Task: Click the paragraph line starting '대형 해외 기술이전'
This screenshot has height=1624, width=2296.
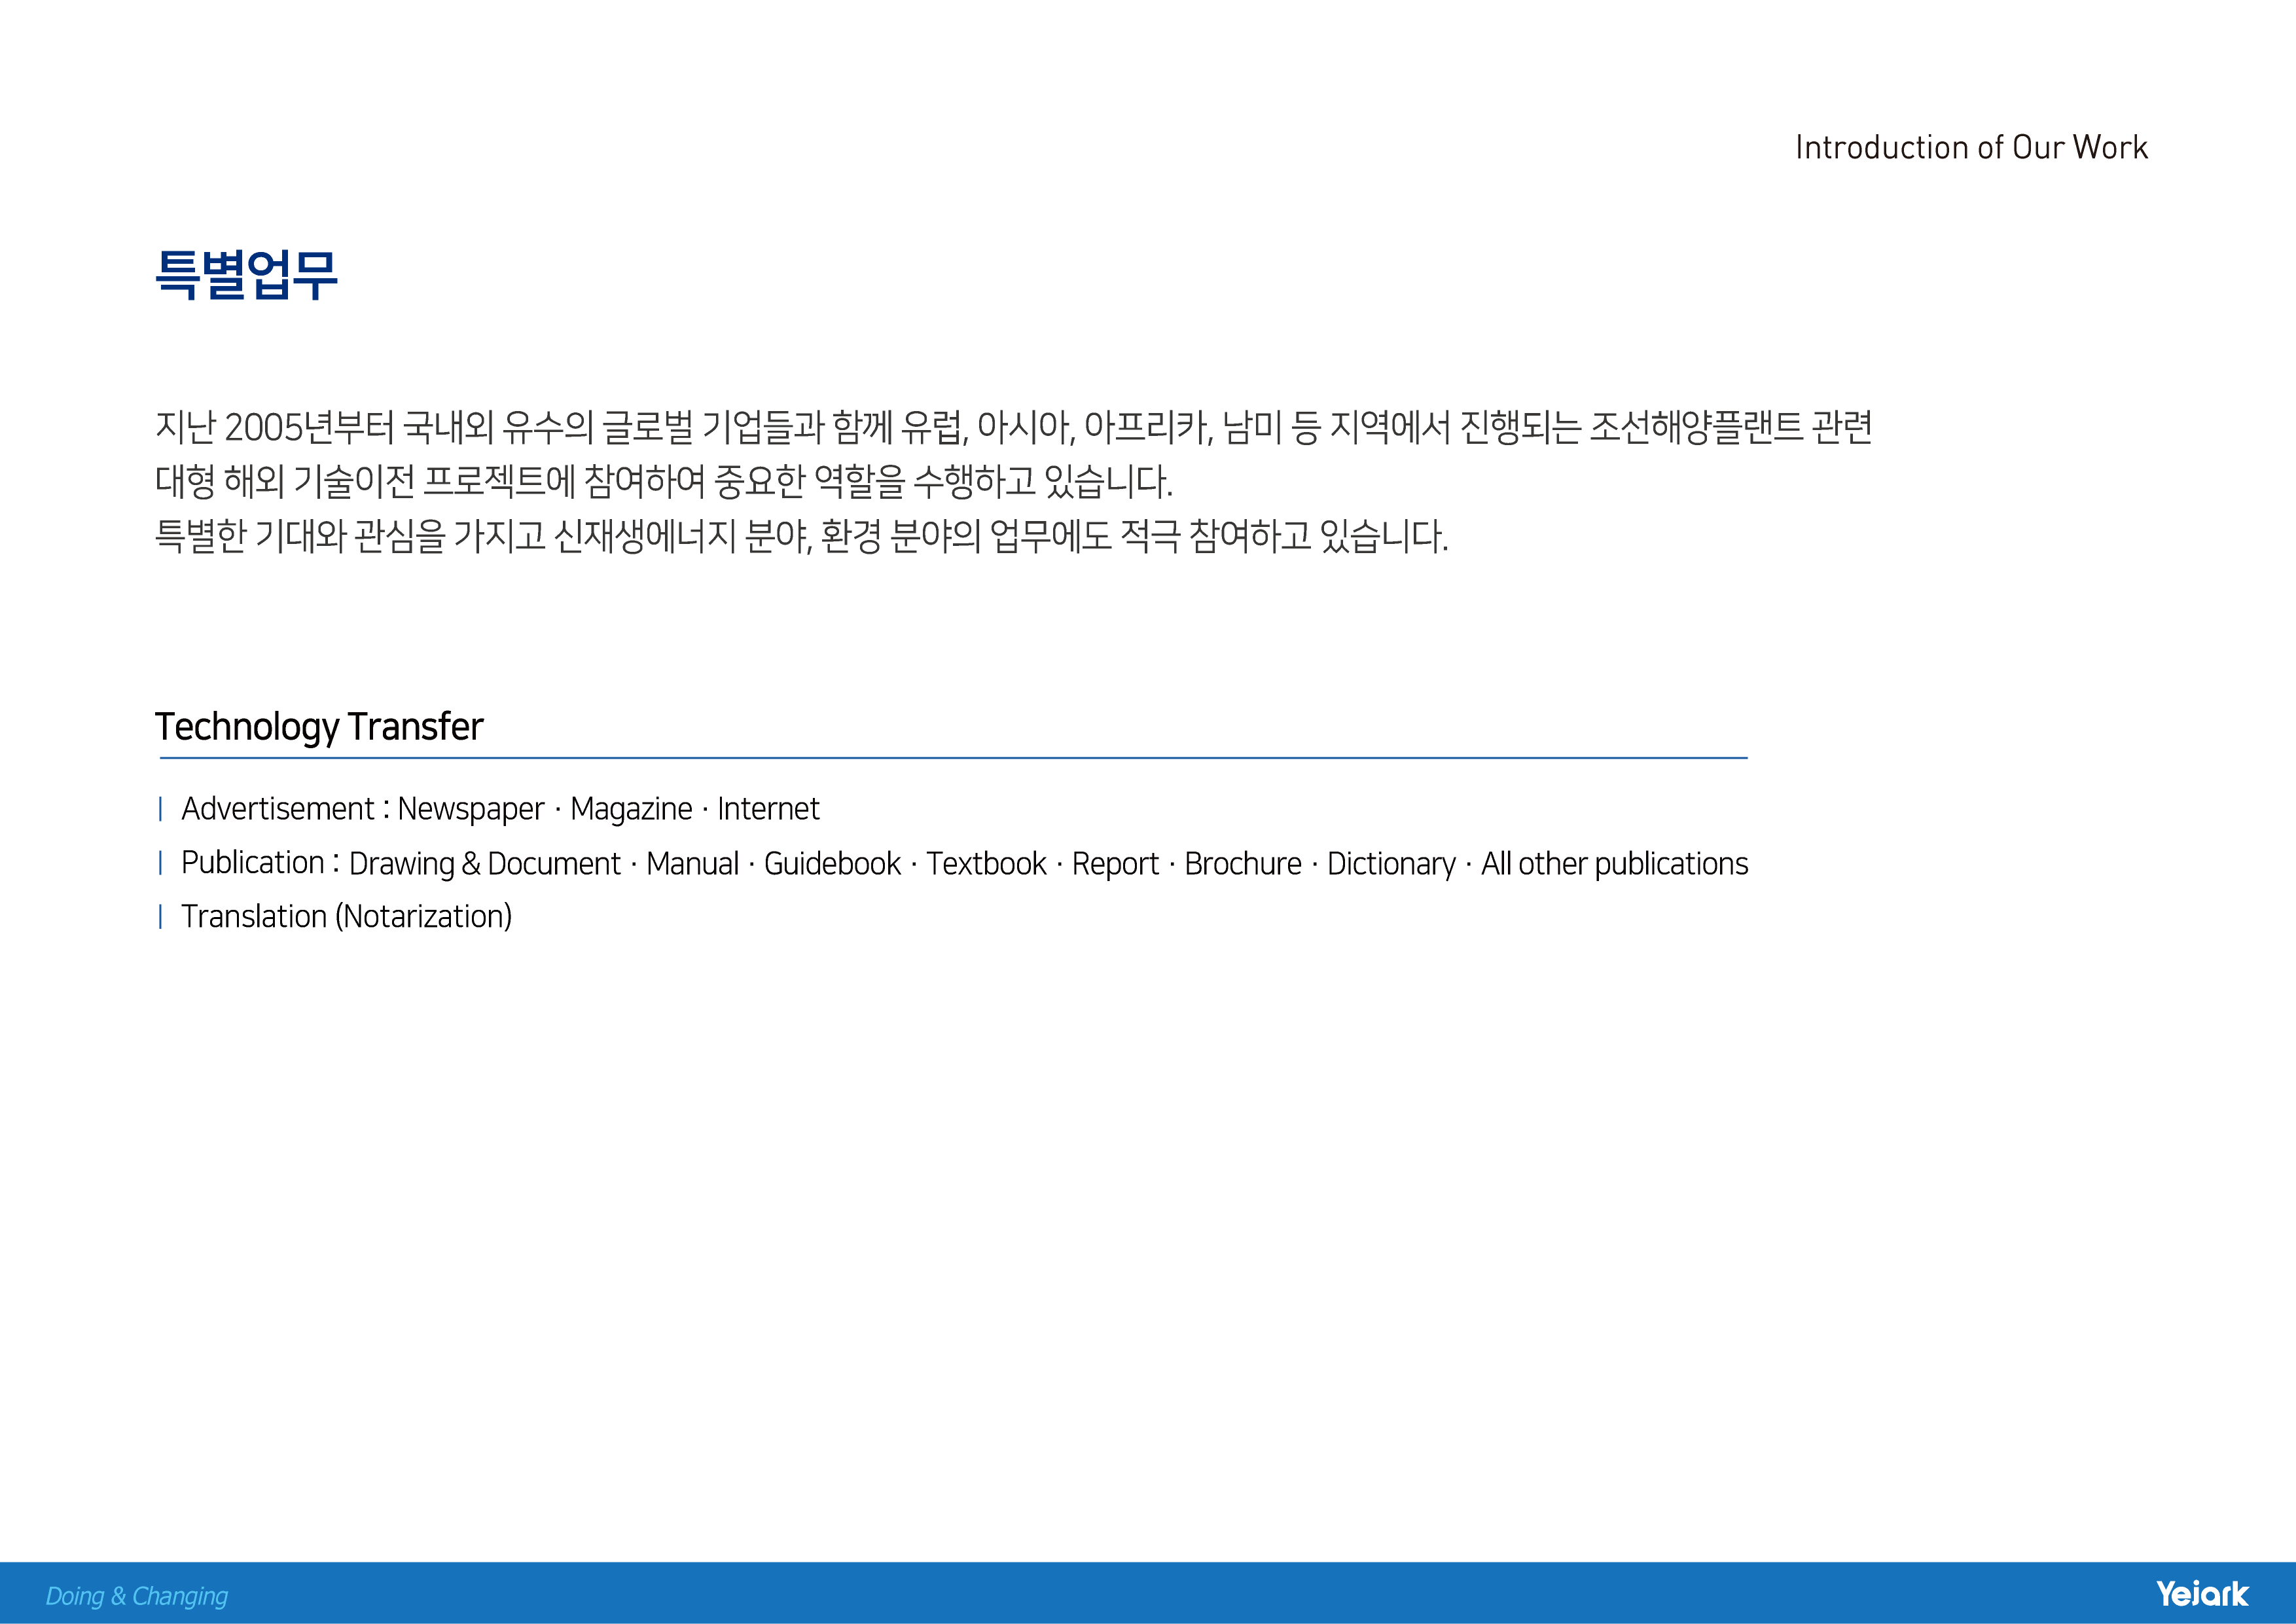Action: coord(664,481)
